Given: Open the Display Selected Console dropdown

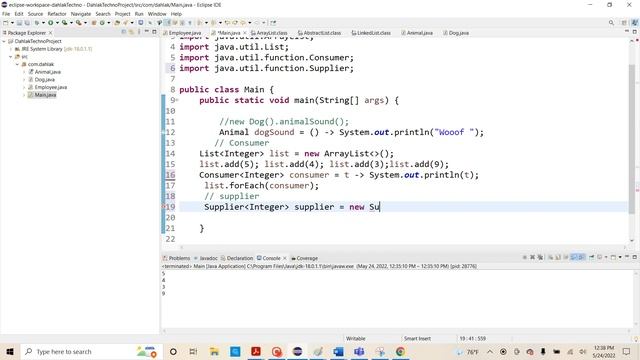Looking at the screenshot, I should coord(606,257).
